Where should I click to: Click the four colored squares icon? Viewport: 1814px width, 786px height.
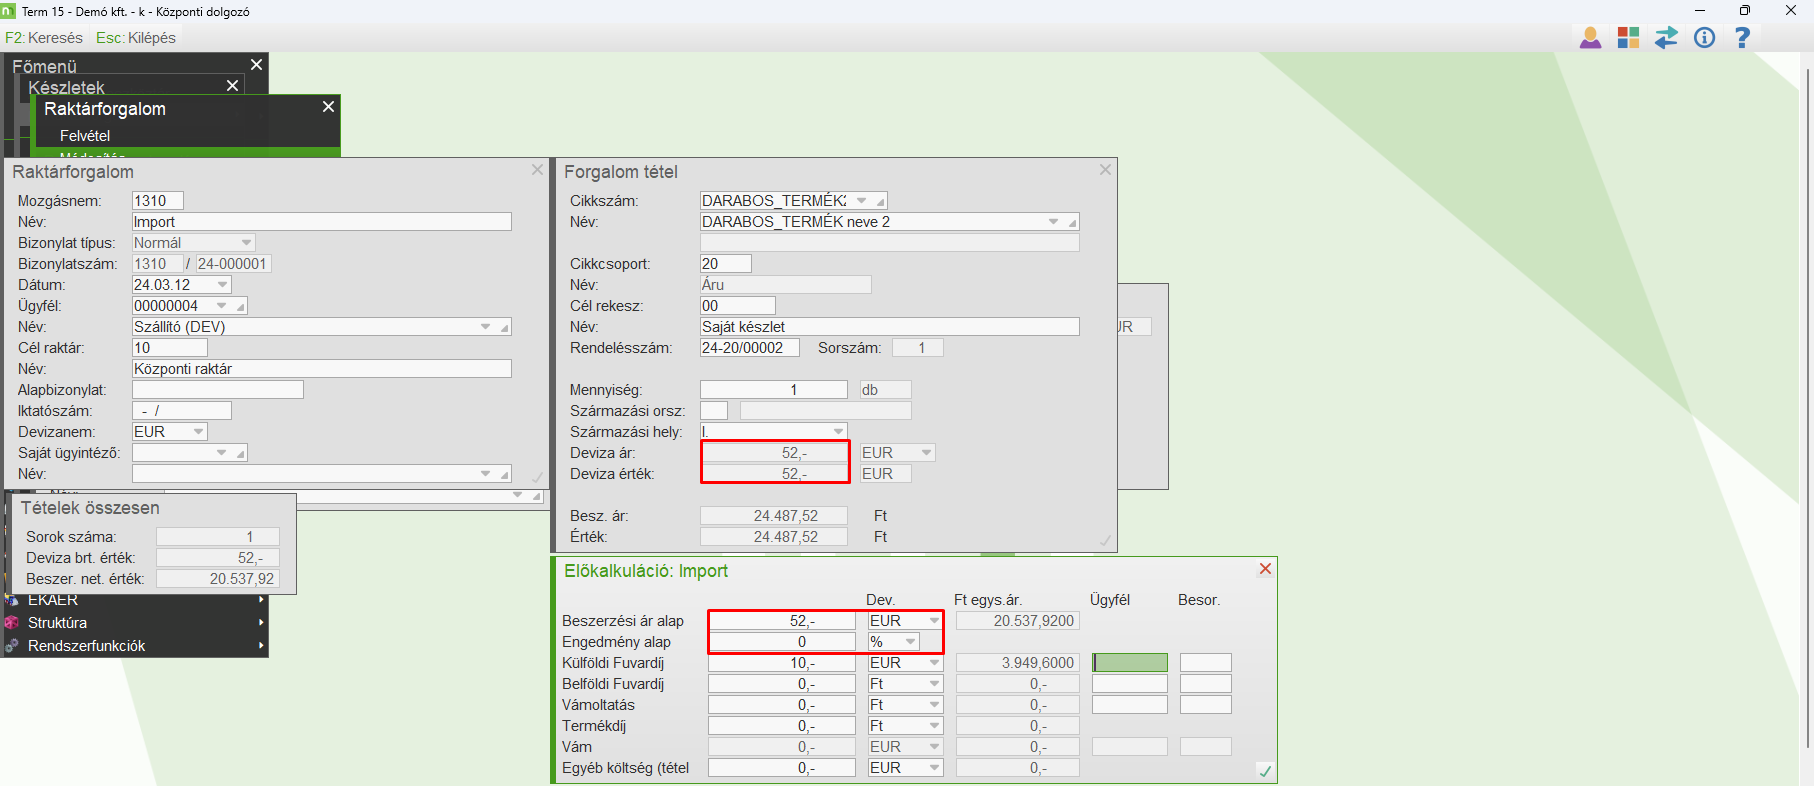click(1628, 38)
